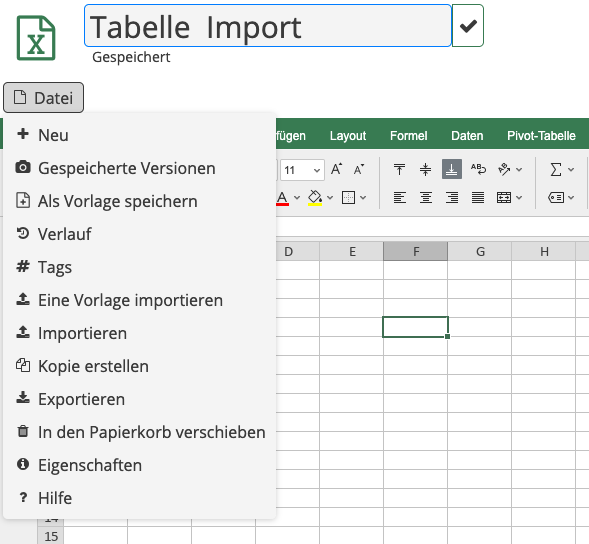Expand the sum function dropdown arrow
The image size is (589, 544).
click(571, 170)
